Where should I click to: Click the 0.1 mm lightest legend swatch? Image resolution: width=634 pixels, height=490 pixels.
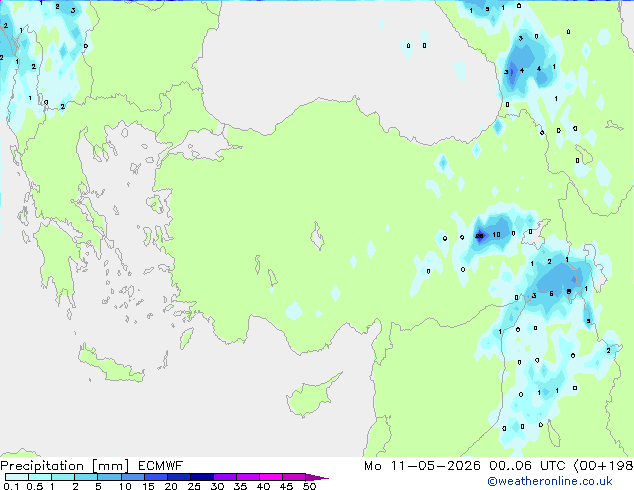point(17,477)
